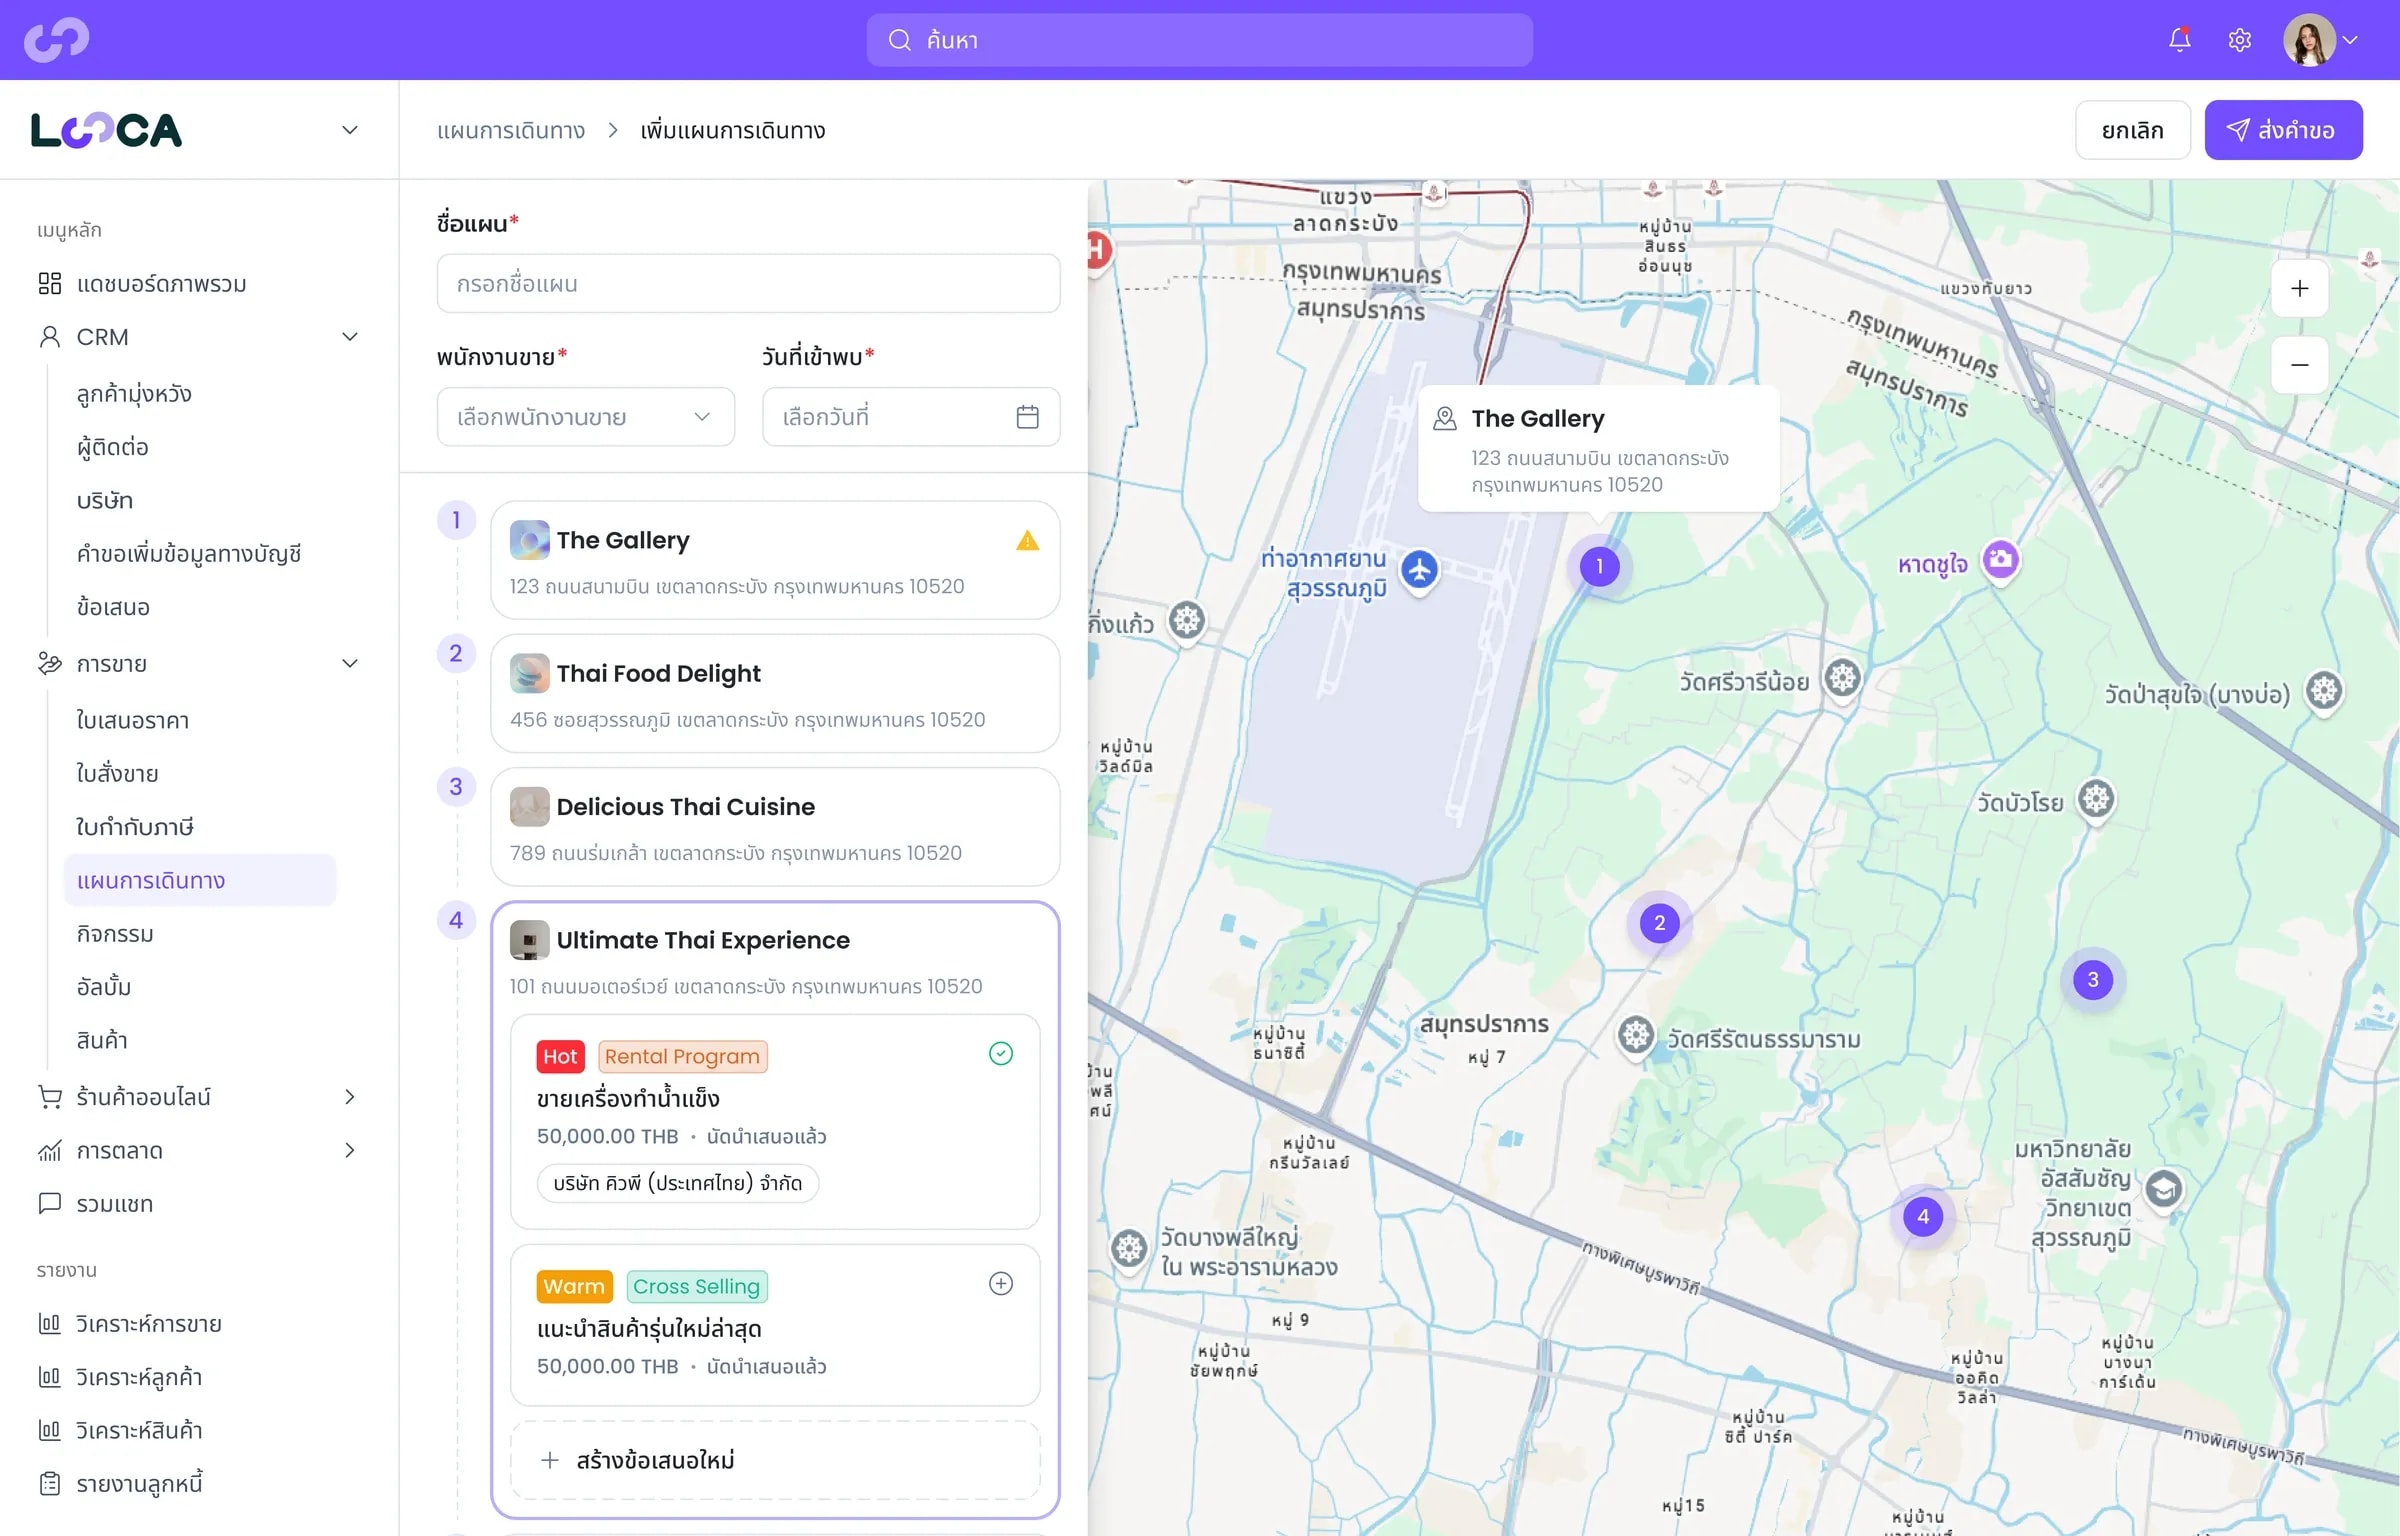The width and height of the screenshot is (2400, 1536).
Task: Click the shopping cart icon for ร้านค้าออนไลน์
Action: pos(49,1097)
